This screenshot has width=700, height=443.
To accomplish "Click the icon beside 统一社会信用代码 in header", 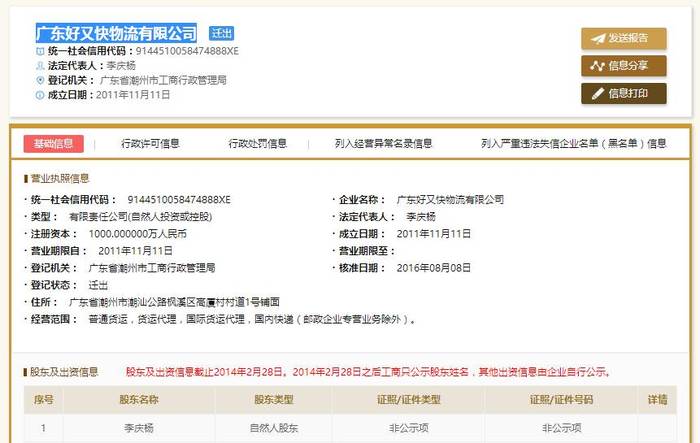I will tap(40, 51).
